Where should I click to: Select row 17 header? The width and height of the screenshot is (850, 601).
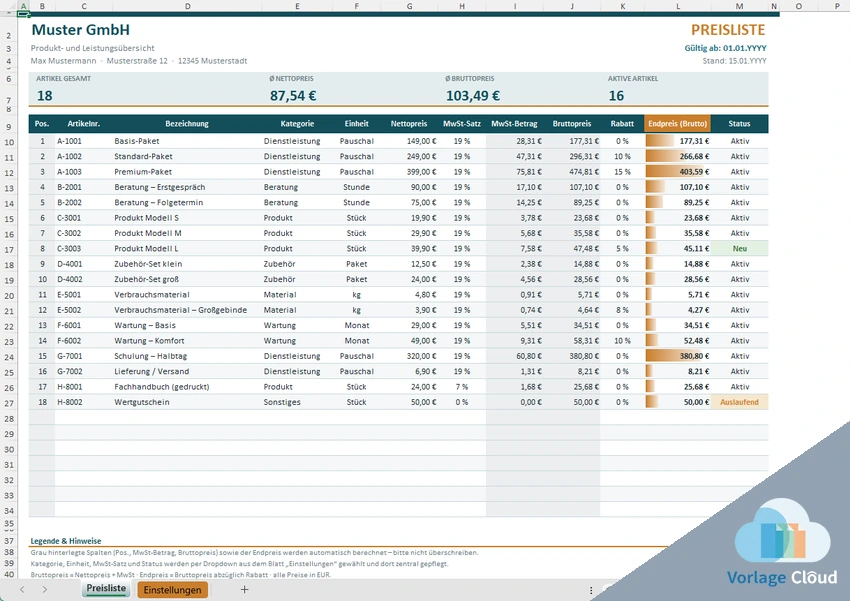[9, 250]
